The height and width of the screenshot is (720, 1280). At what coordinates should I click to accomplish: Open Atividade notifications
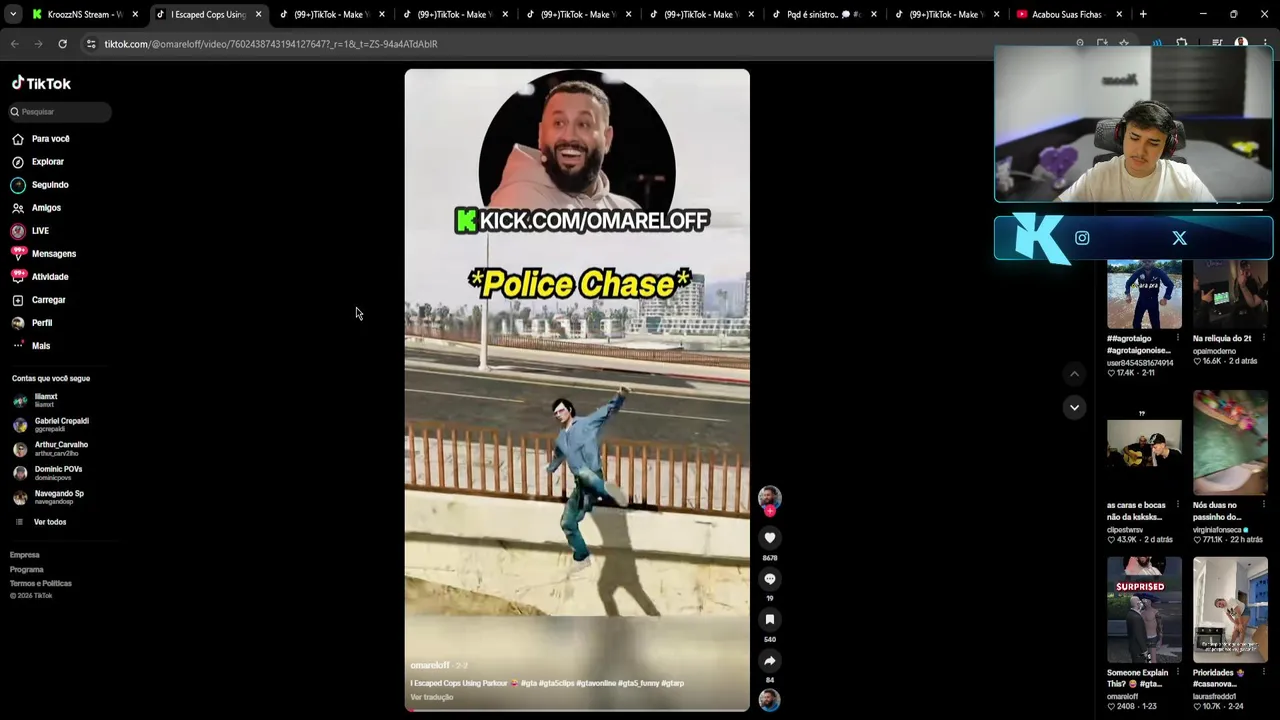tap(40, 277)
